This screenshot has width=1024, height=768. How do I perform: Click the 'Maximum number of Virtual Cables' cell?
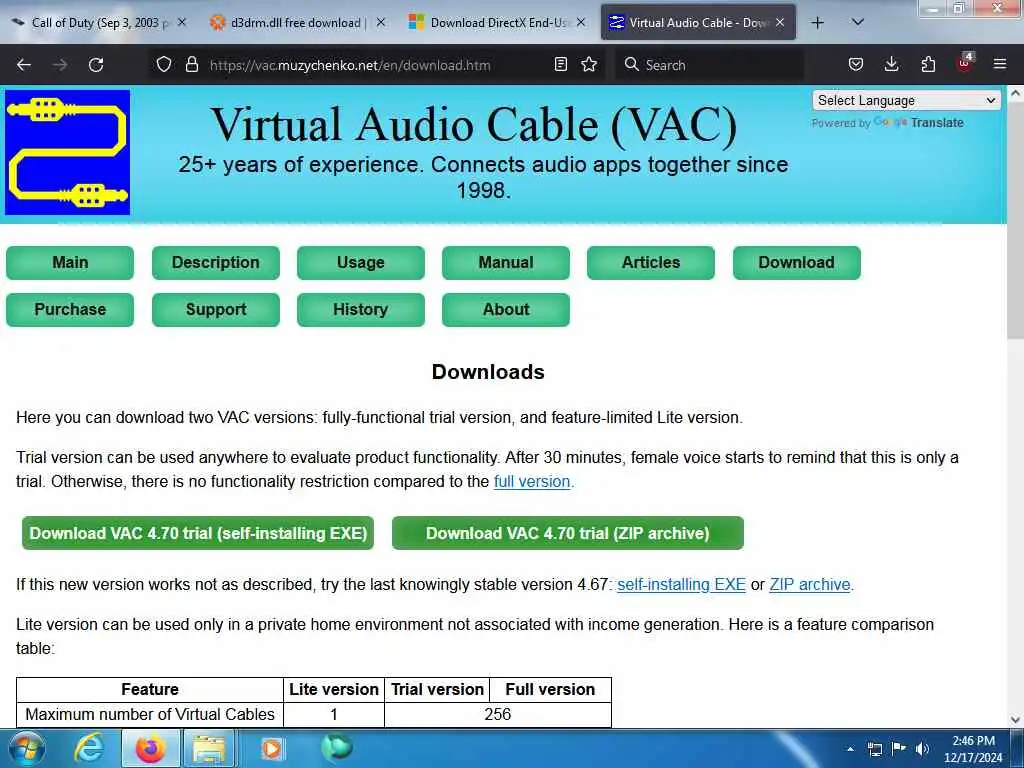click(x=150, y=714)
